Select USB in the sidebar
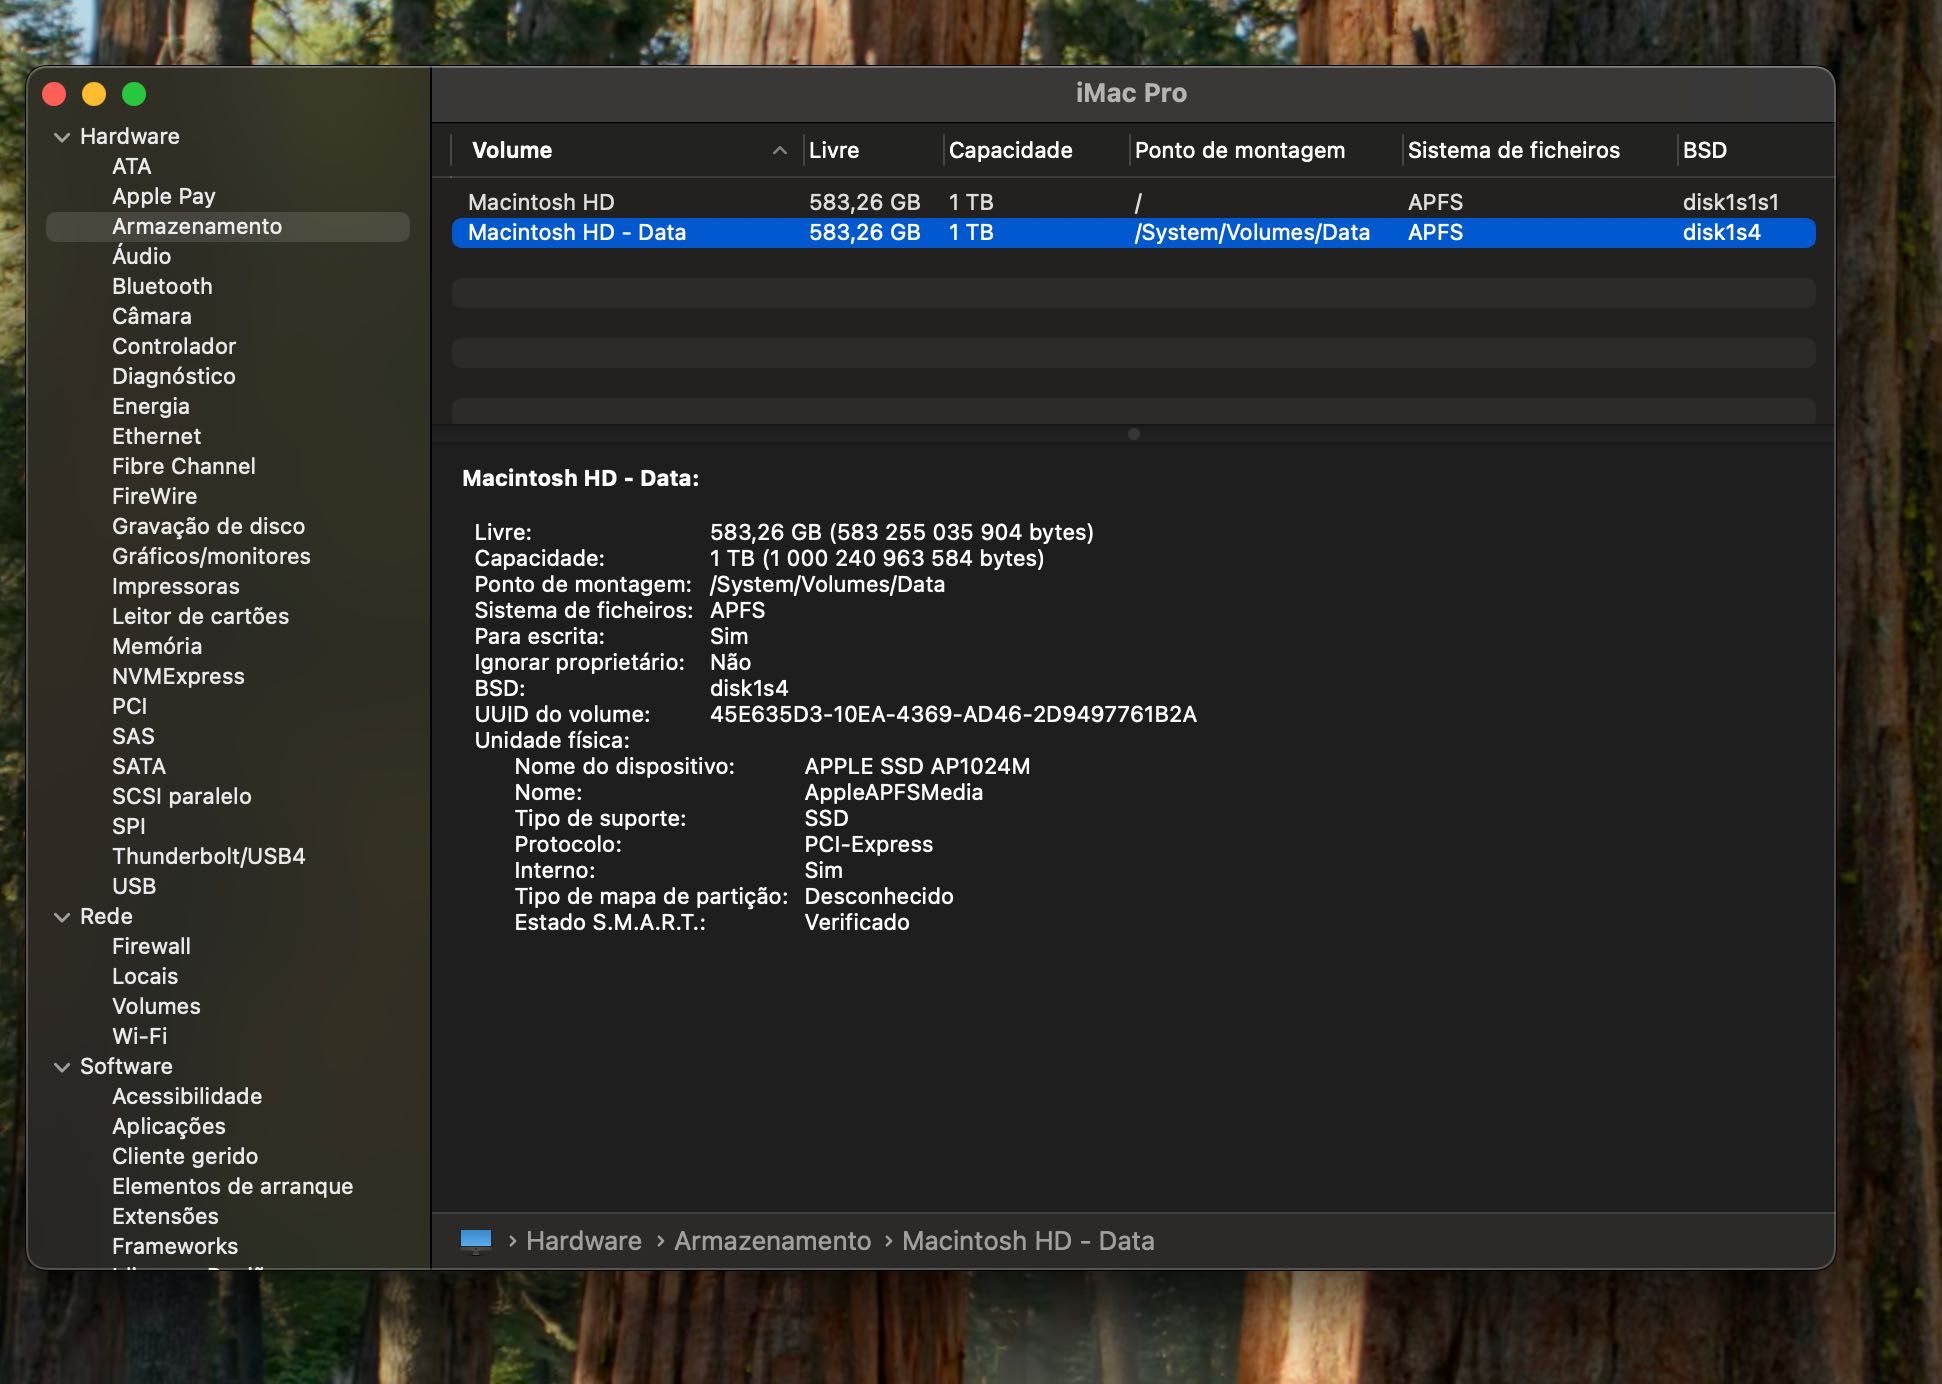Viewport: 1942px width, 1384px height. pos(134,886)
